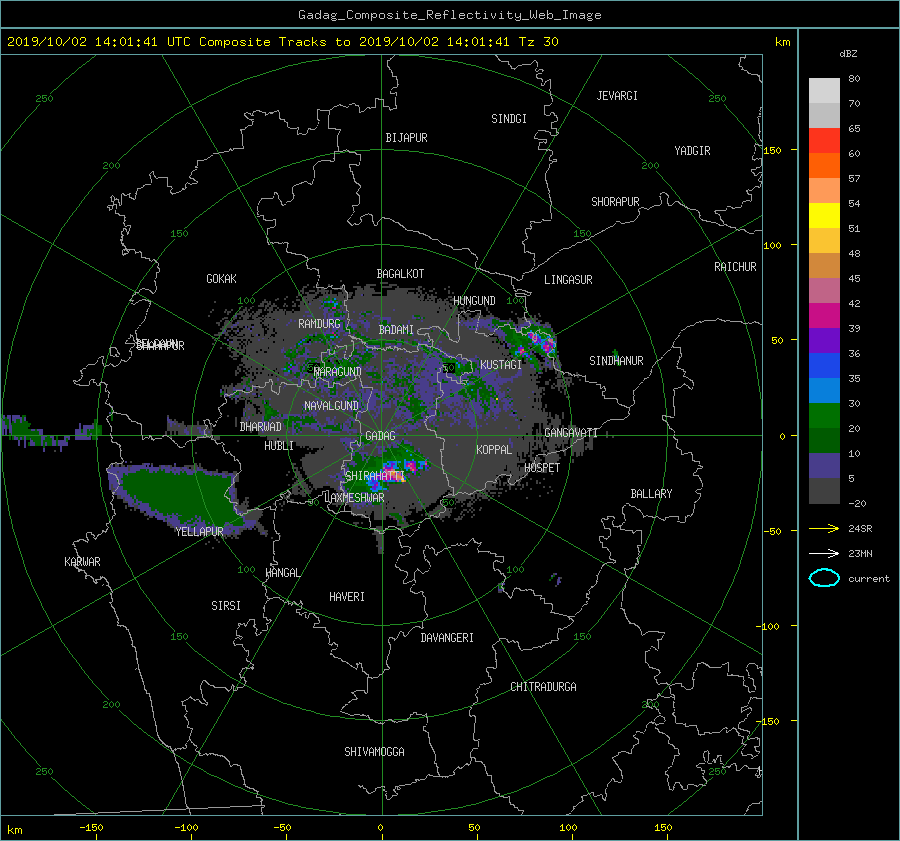Click the DHARWAD town label
The height and width of the screenshot is (841, 900).
click(x=261, y=427)
